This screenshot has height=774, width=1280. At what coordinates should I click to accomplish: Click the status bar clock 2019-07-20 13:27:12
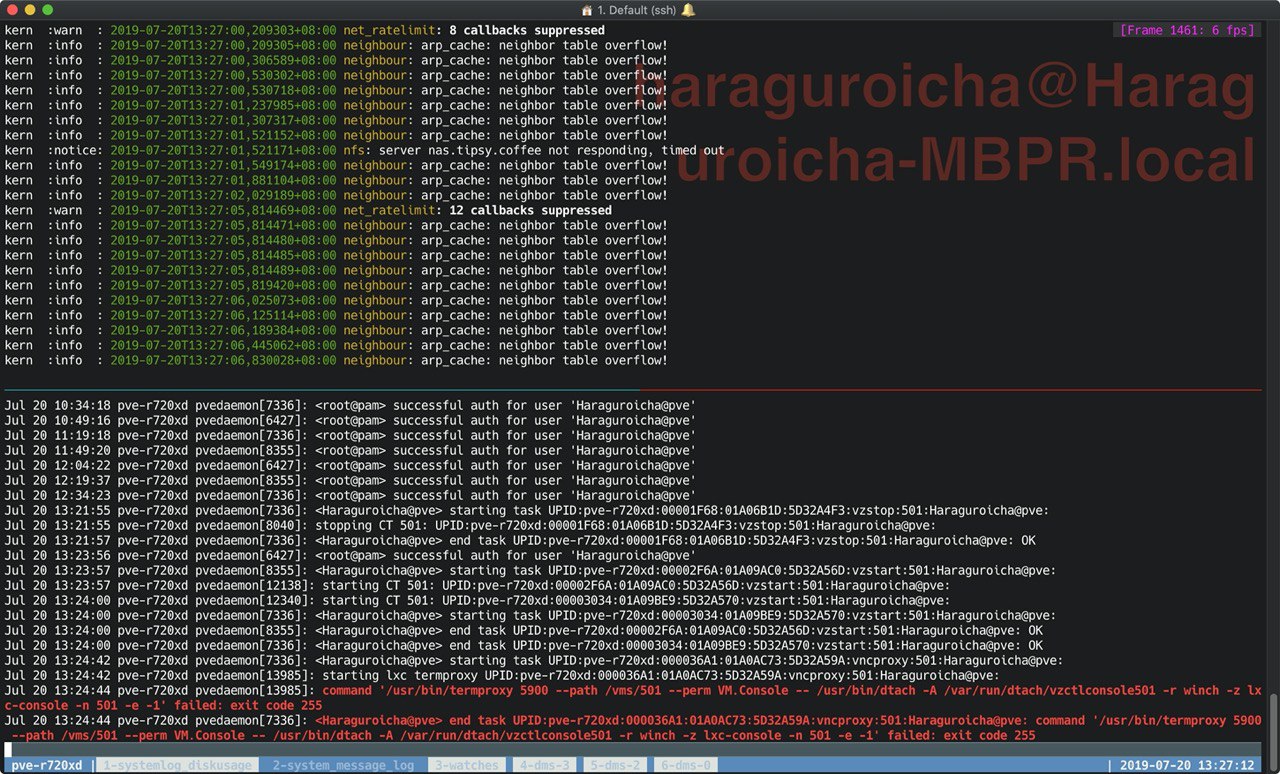[x=1187, y=765]
